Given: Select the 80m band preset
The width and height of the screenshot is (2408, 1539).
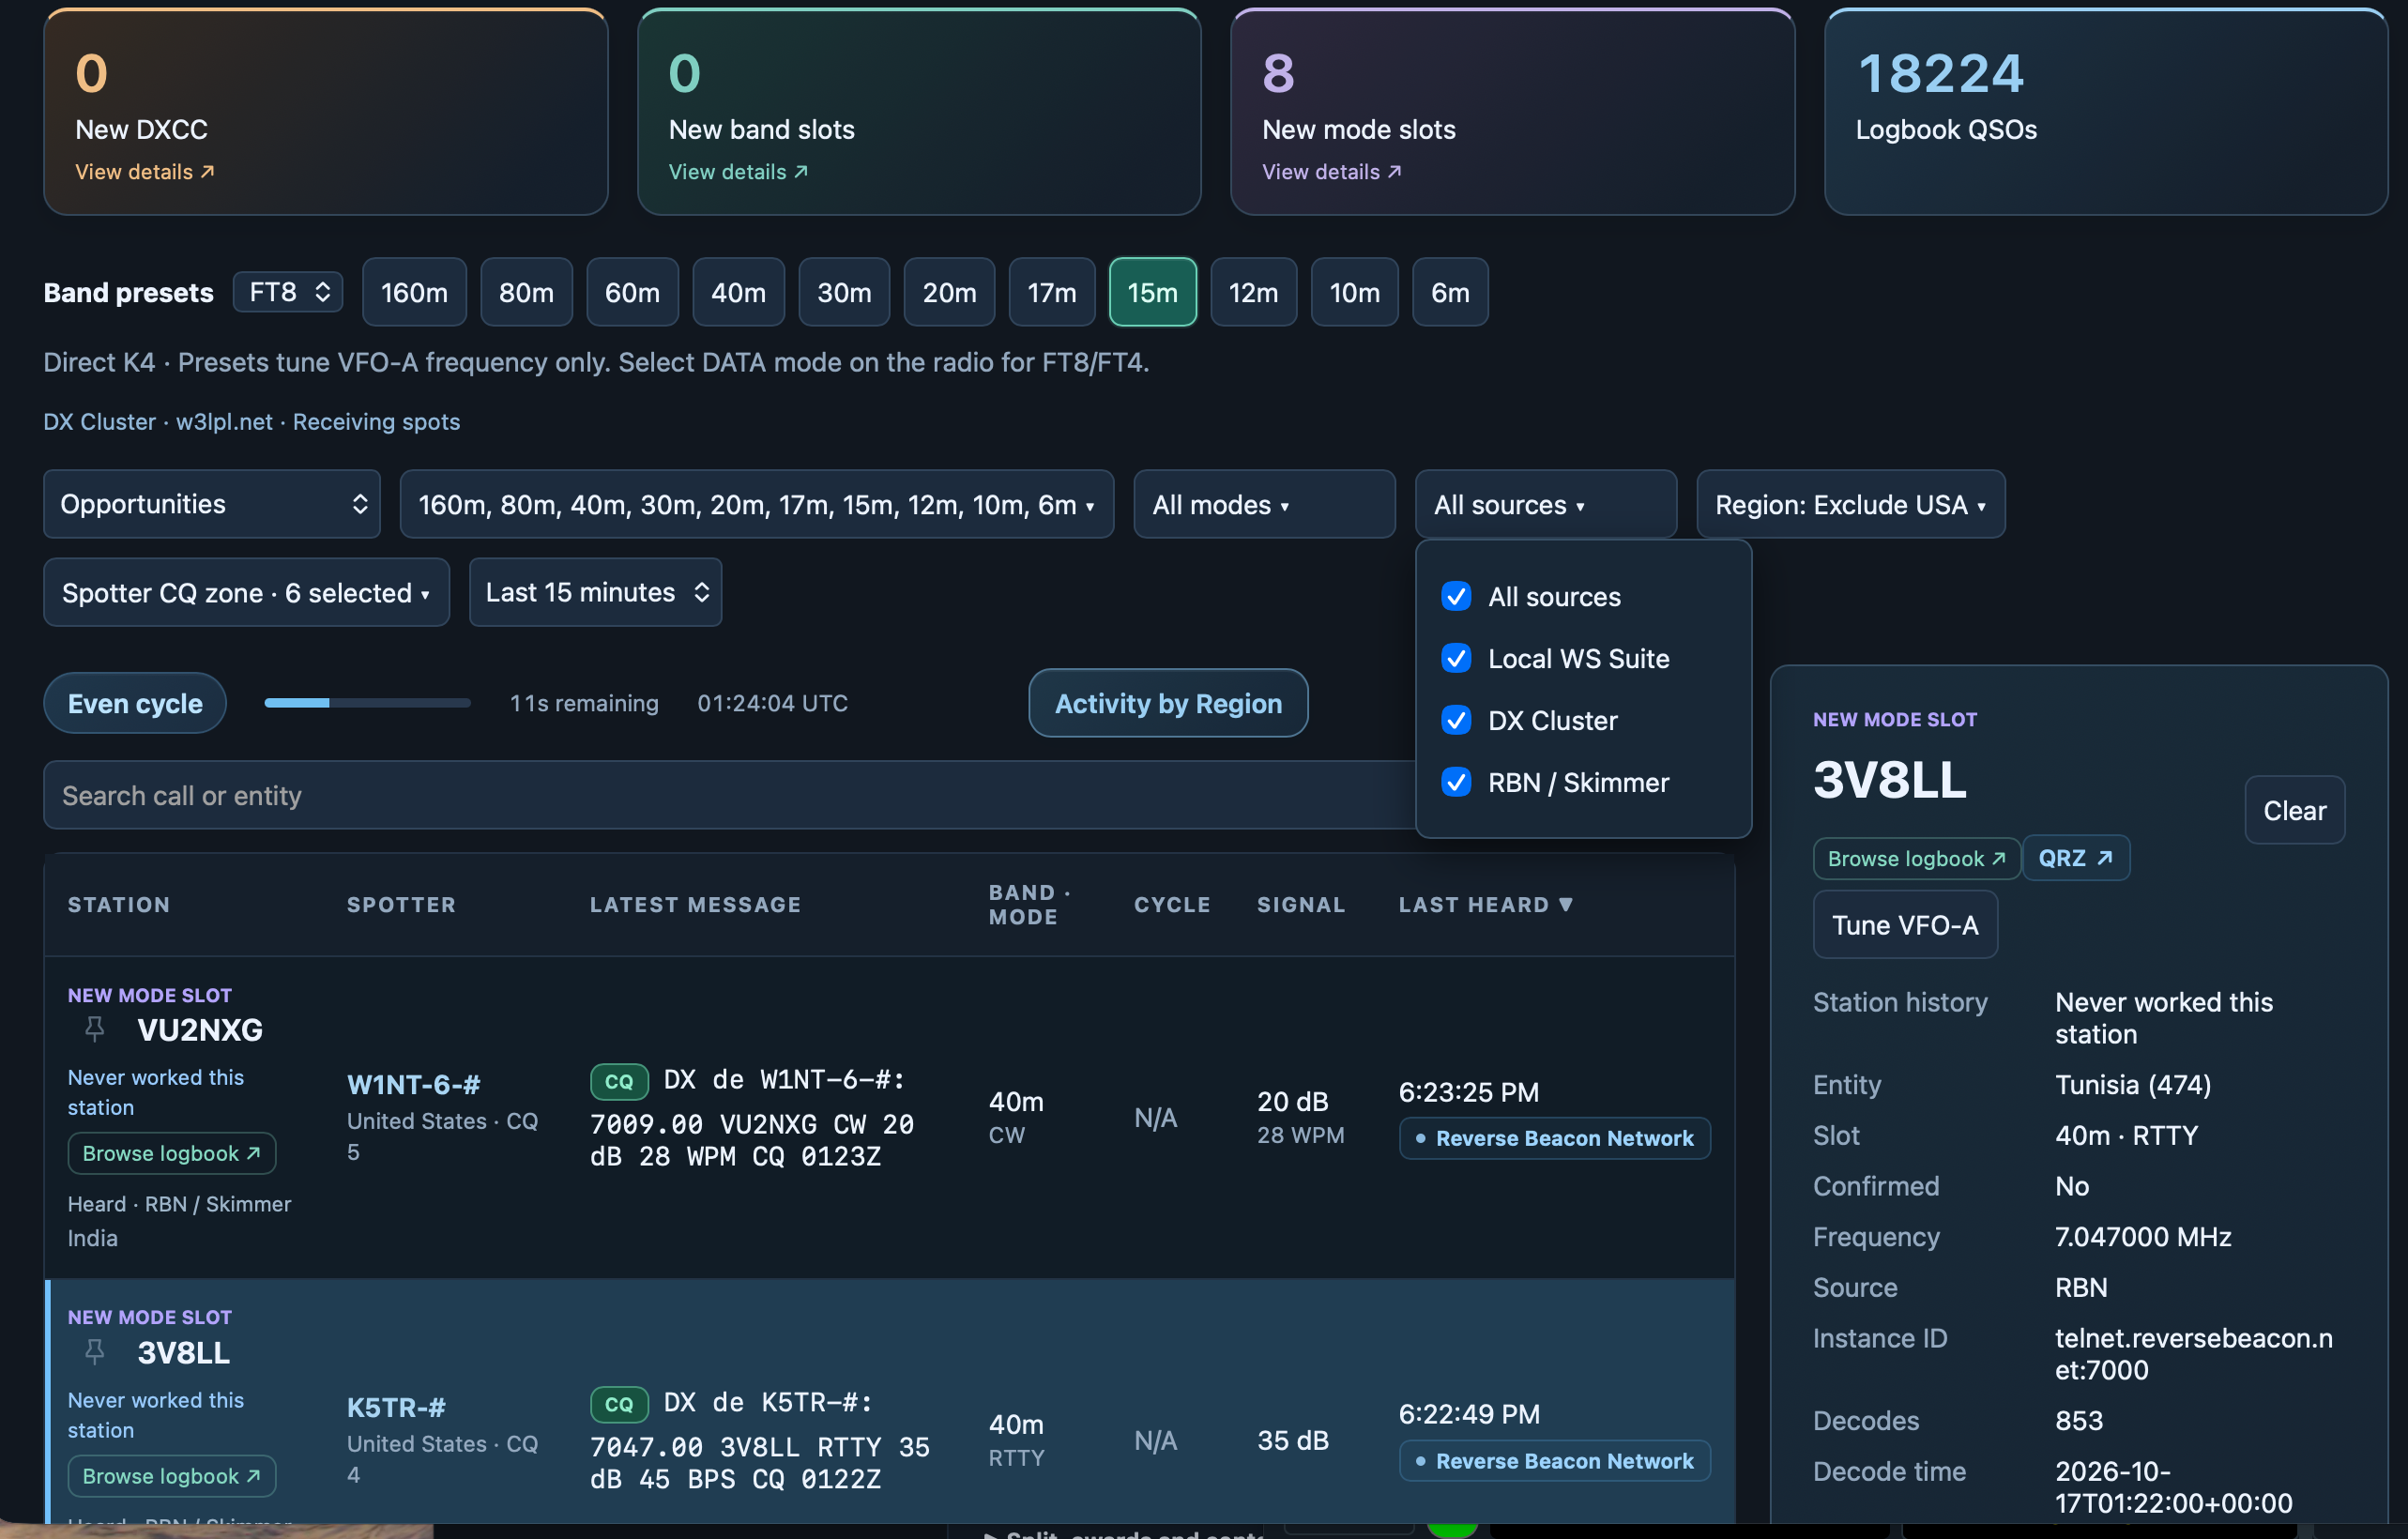Looking at the screenshot, I should [x=526, y=292].
